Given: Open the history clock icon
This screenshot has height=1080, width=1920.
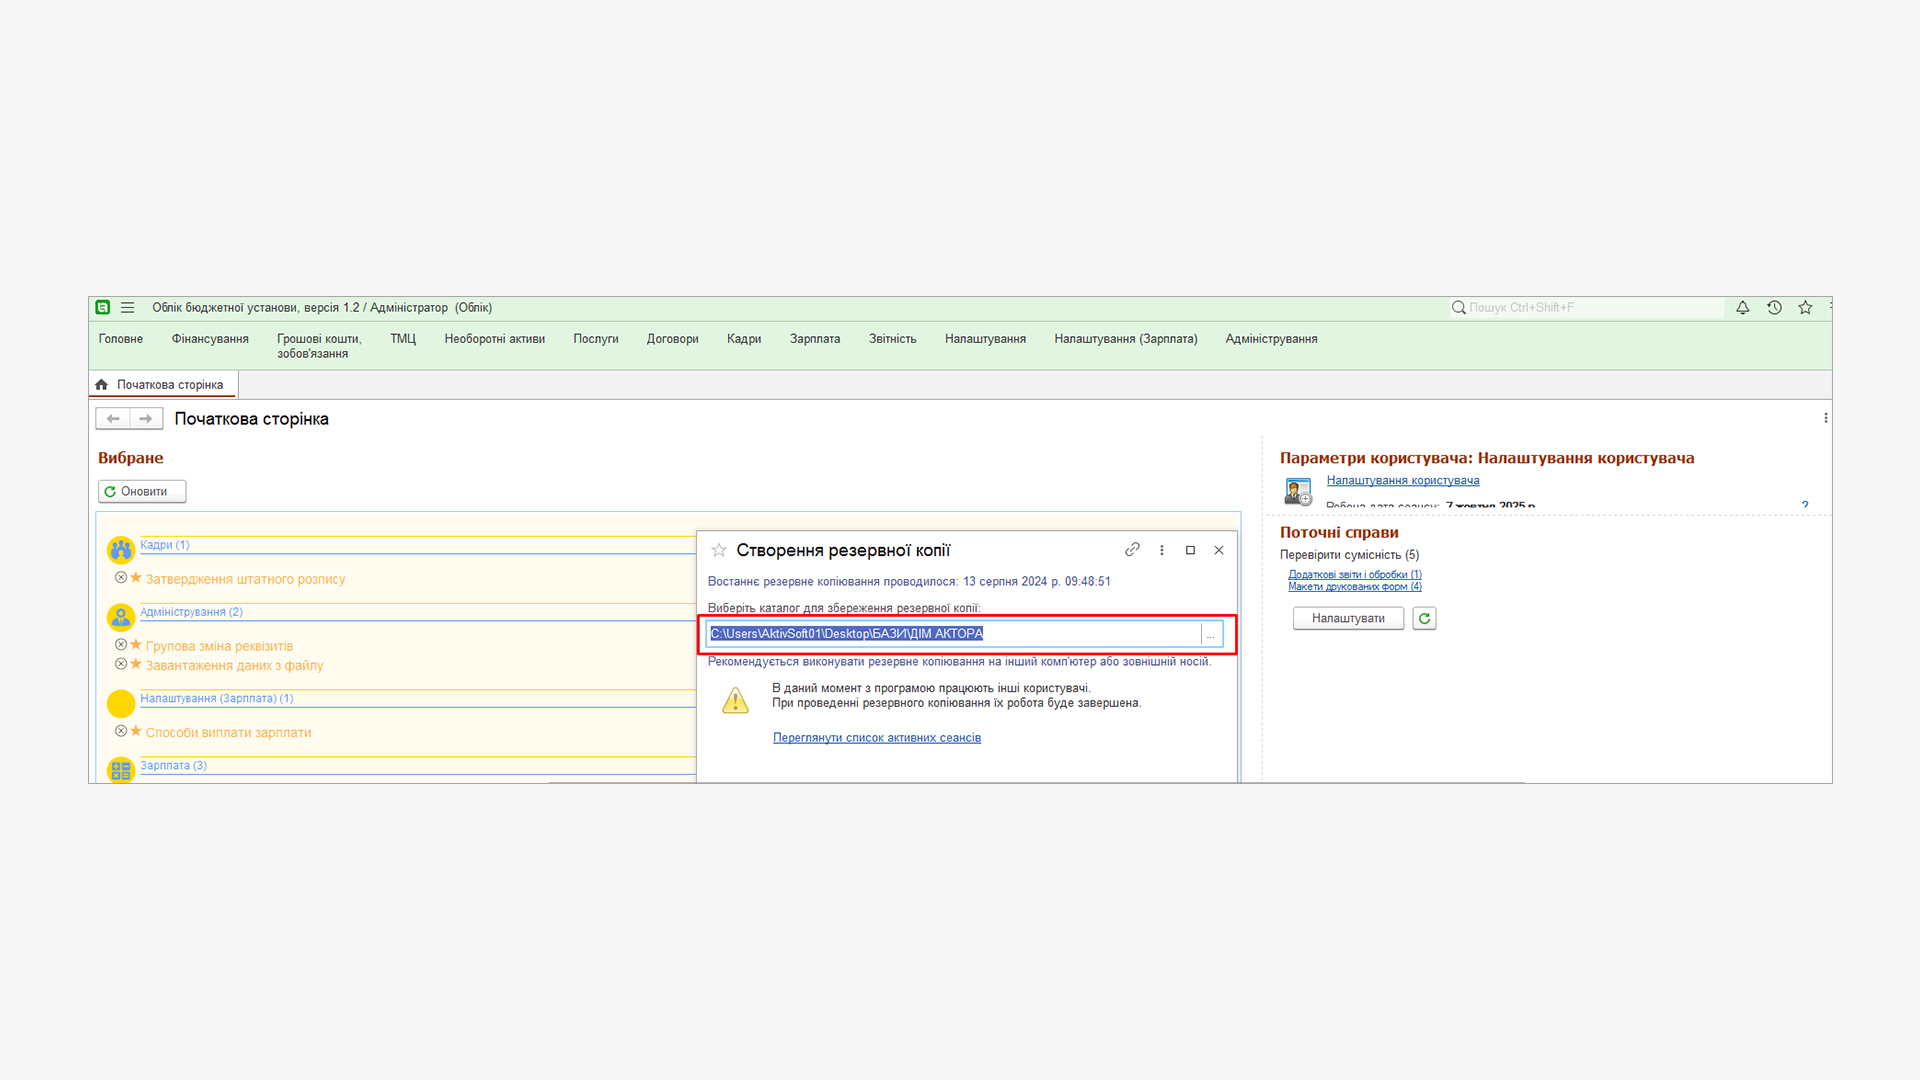Looking at the screenshot, I should click(1774, 308).
